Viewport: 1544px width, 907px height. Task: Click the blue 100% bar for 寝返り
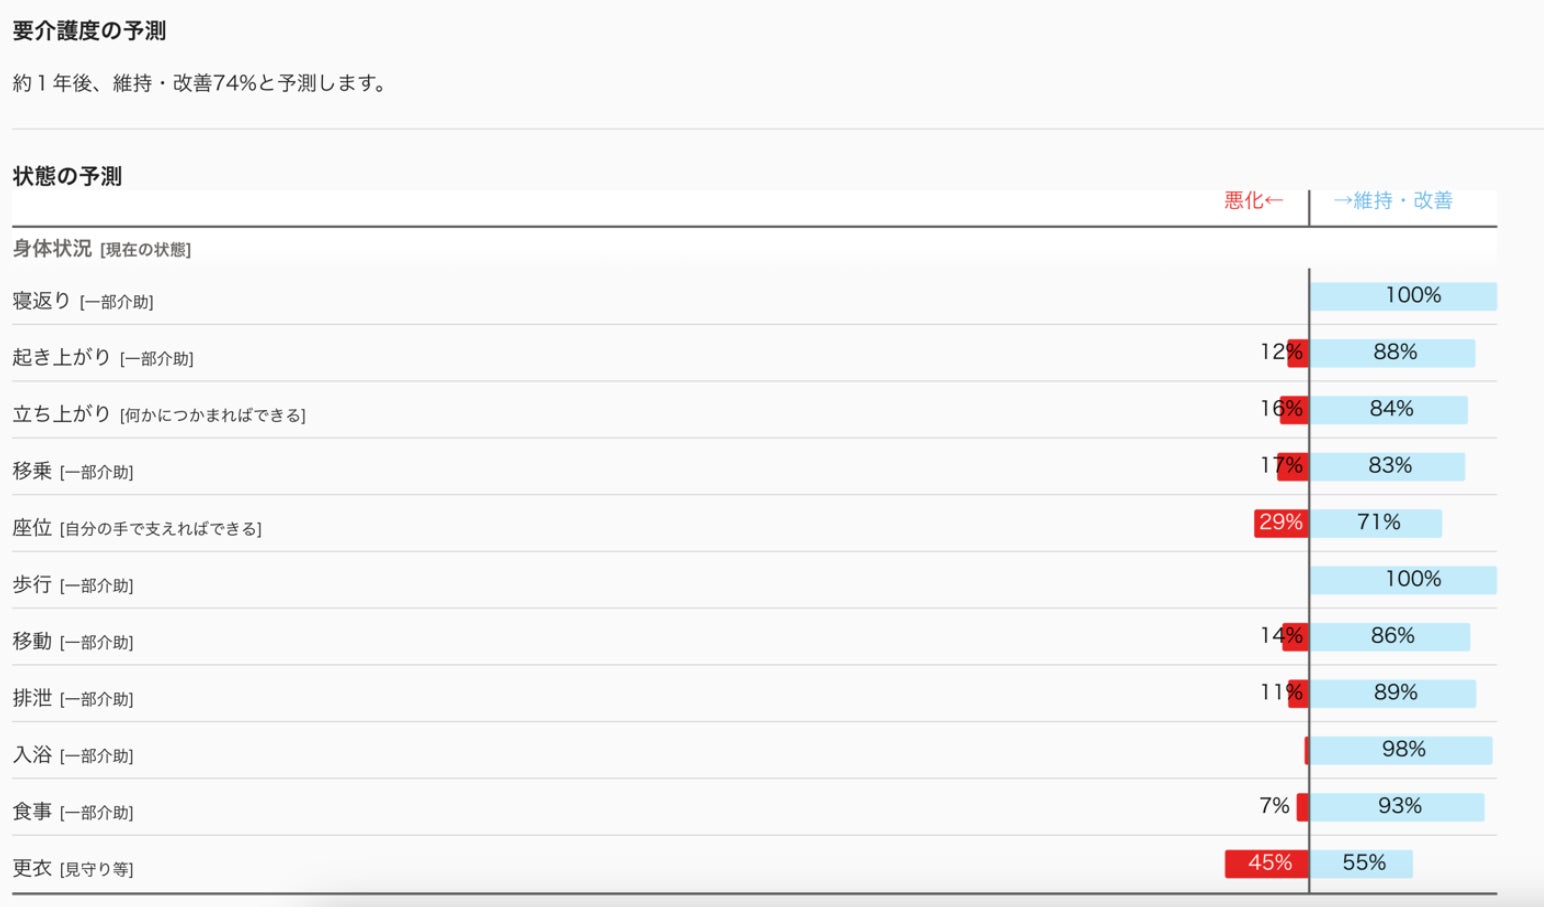point(1403,296)
